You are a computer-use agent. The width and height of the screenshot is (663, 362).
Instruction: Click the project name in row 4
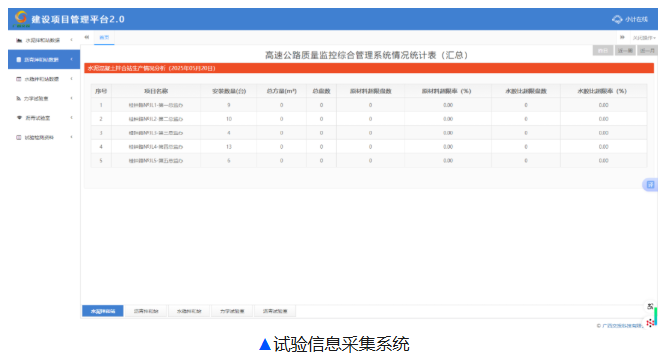(156, 147)
